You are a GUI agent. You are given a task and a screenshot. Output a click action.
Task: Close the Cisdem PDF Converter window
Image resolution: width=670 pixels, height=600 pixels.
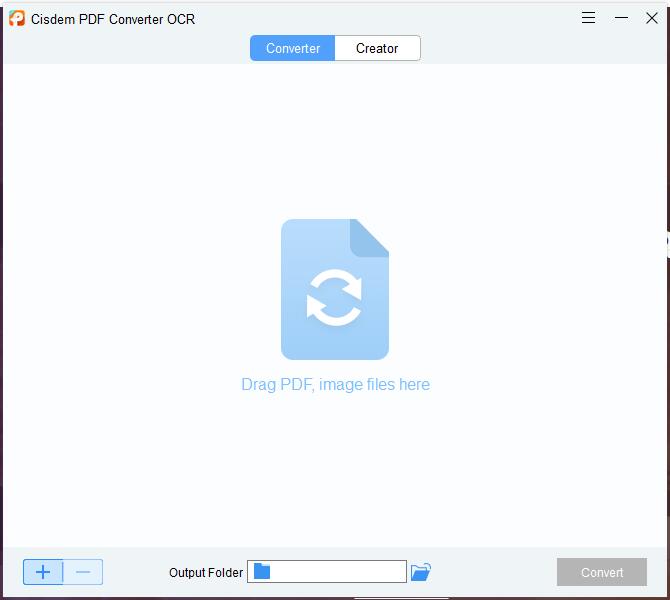pyautogui.click(x=652, y=18)
